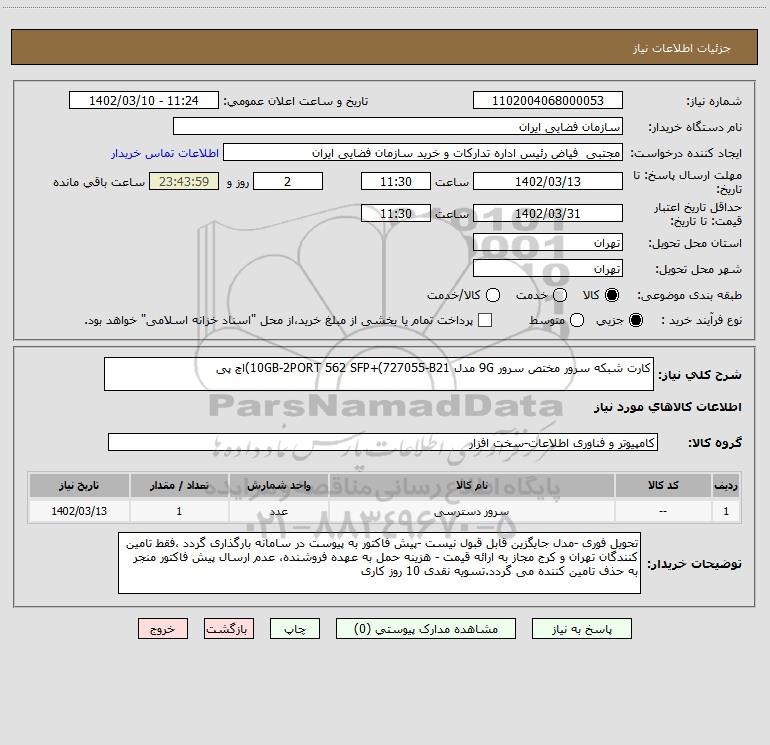
Task: Click the گروه کالا field
Action: [383, 442]
